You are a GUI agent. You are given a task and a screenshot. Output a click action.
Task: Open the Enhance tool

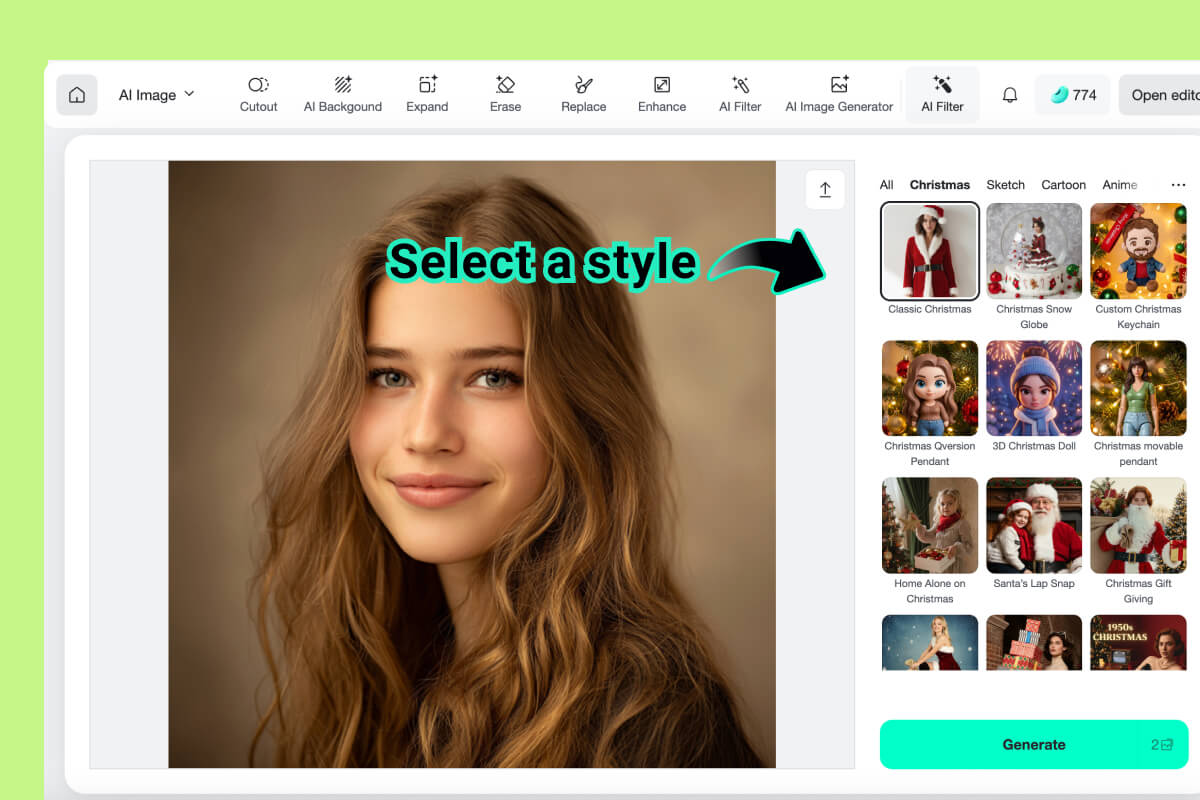(661, 95)
